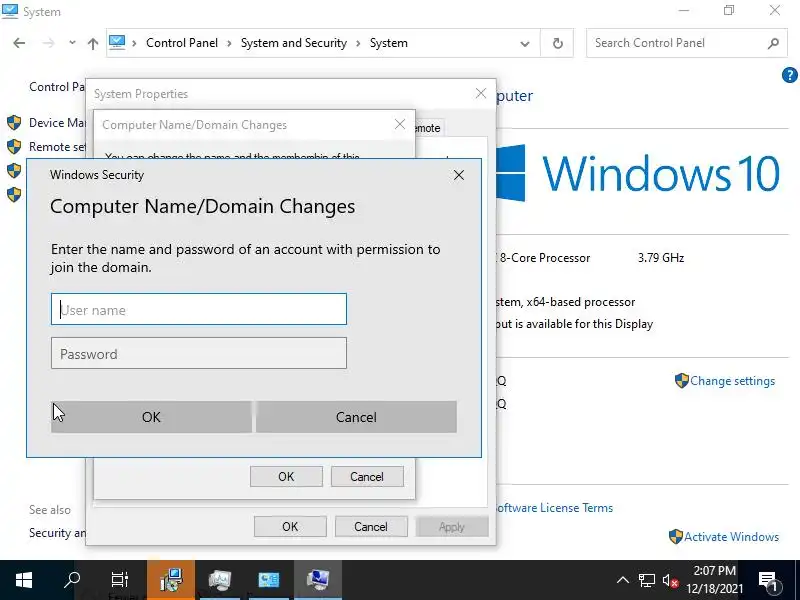The image size is (800, 600).
Task: Click the third shield icon in the left sidebar
Action: coord(14,170)
